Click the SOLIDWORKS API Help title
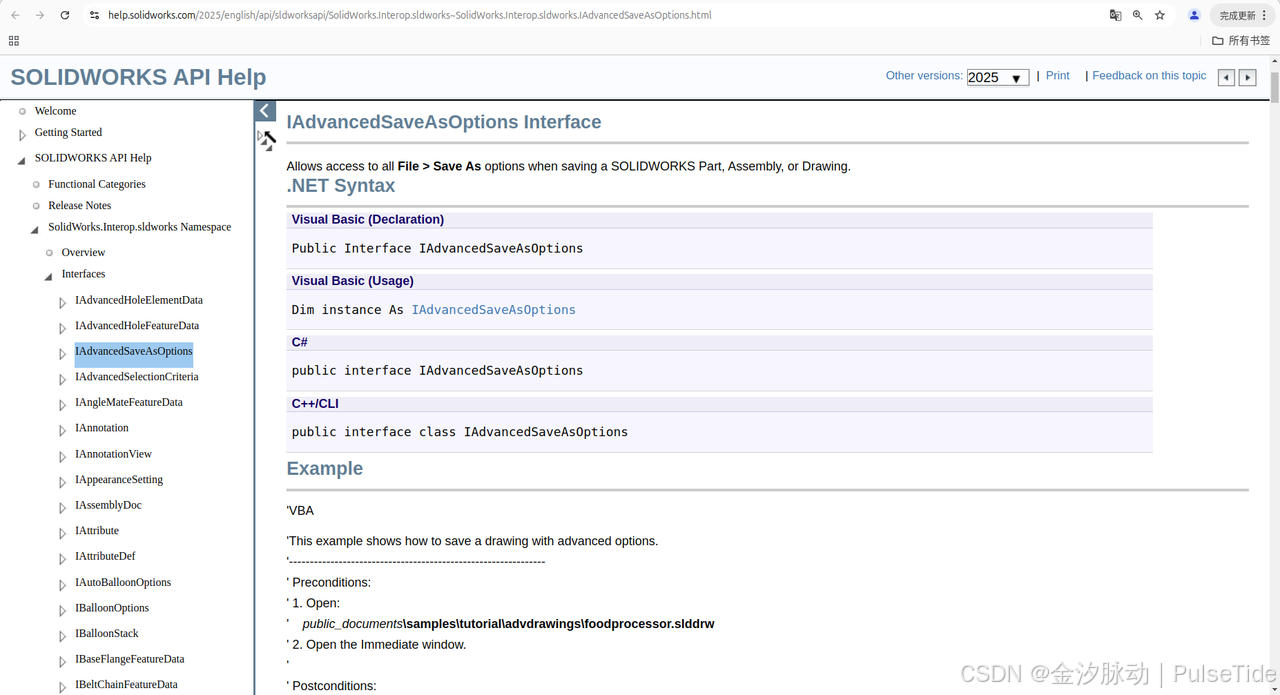The image size is (1280, 695). click(138, 77)
